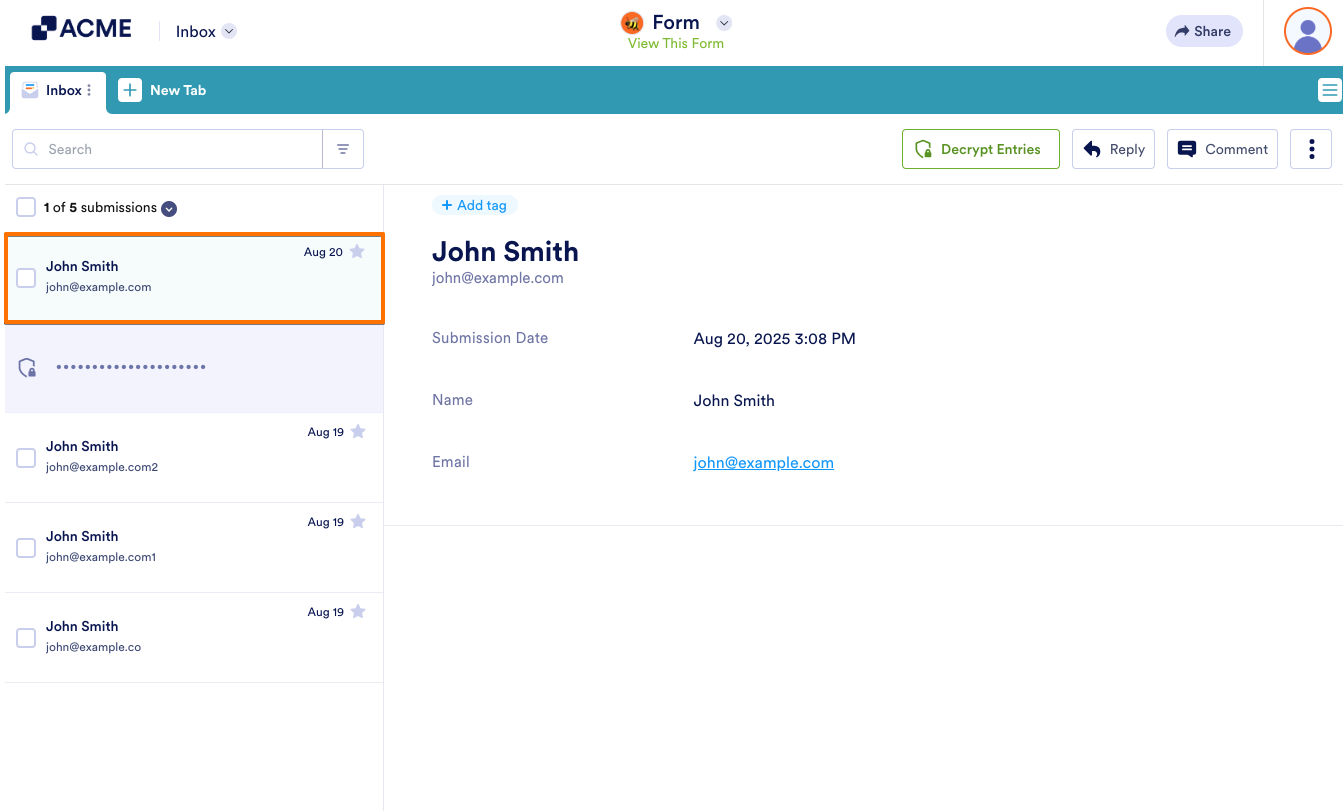Select checkbox for john@example.co submission
The image size is (1343, 811).
coord(26,638)
